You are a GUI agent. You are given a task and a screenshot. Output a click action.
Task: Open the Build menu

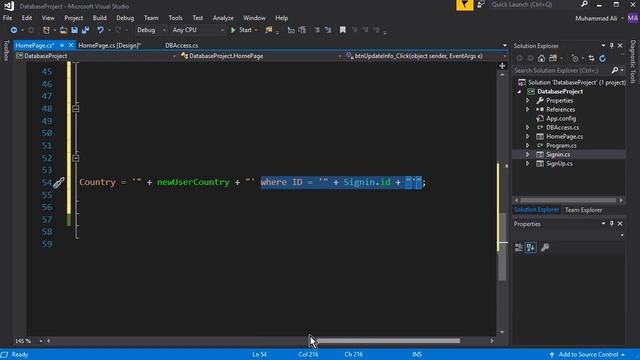tap(99, 18)
